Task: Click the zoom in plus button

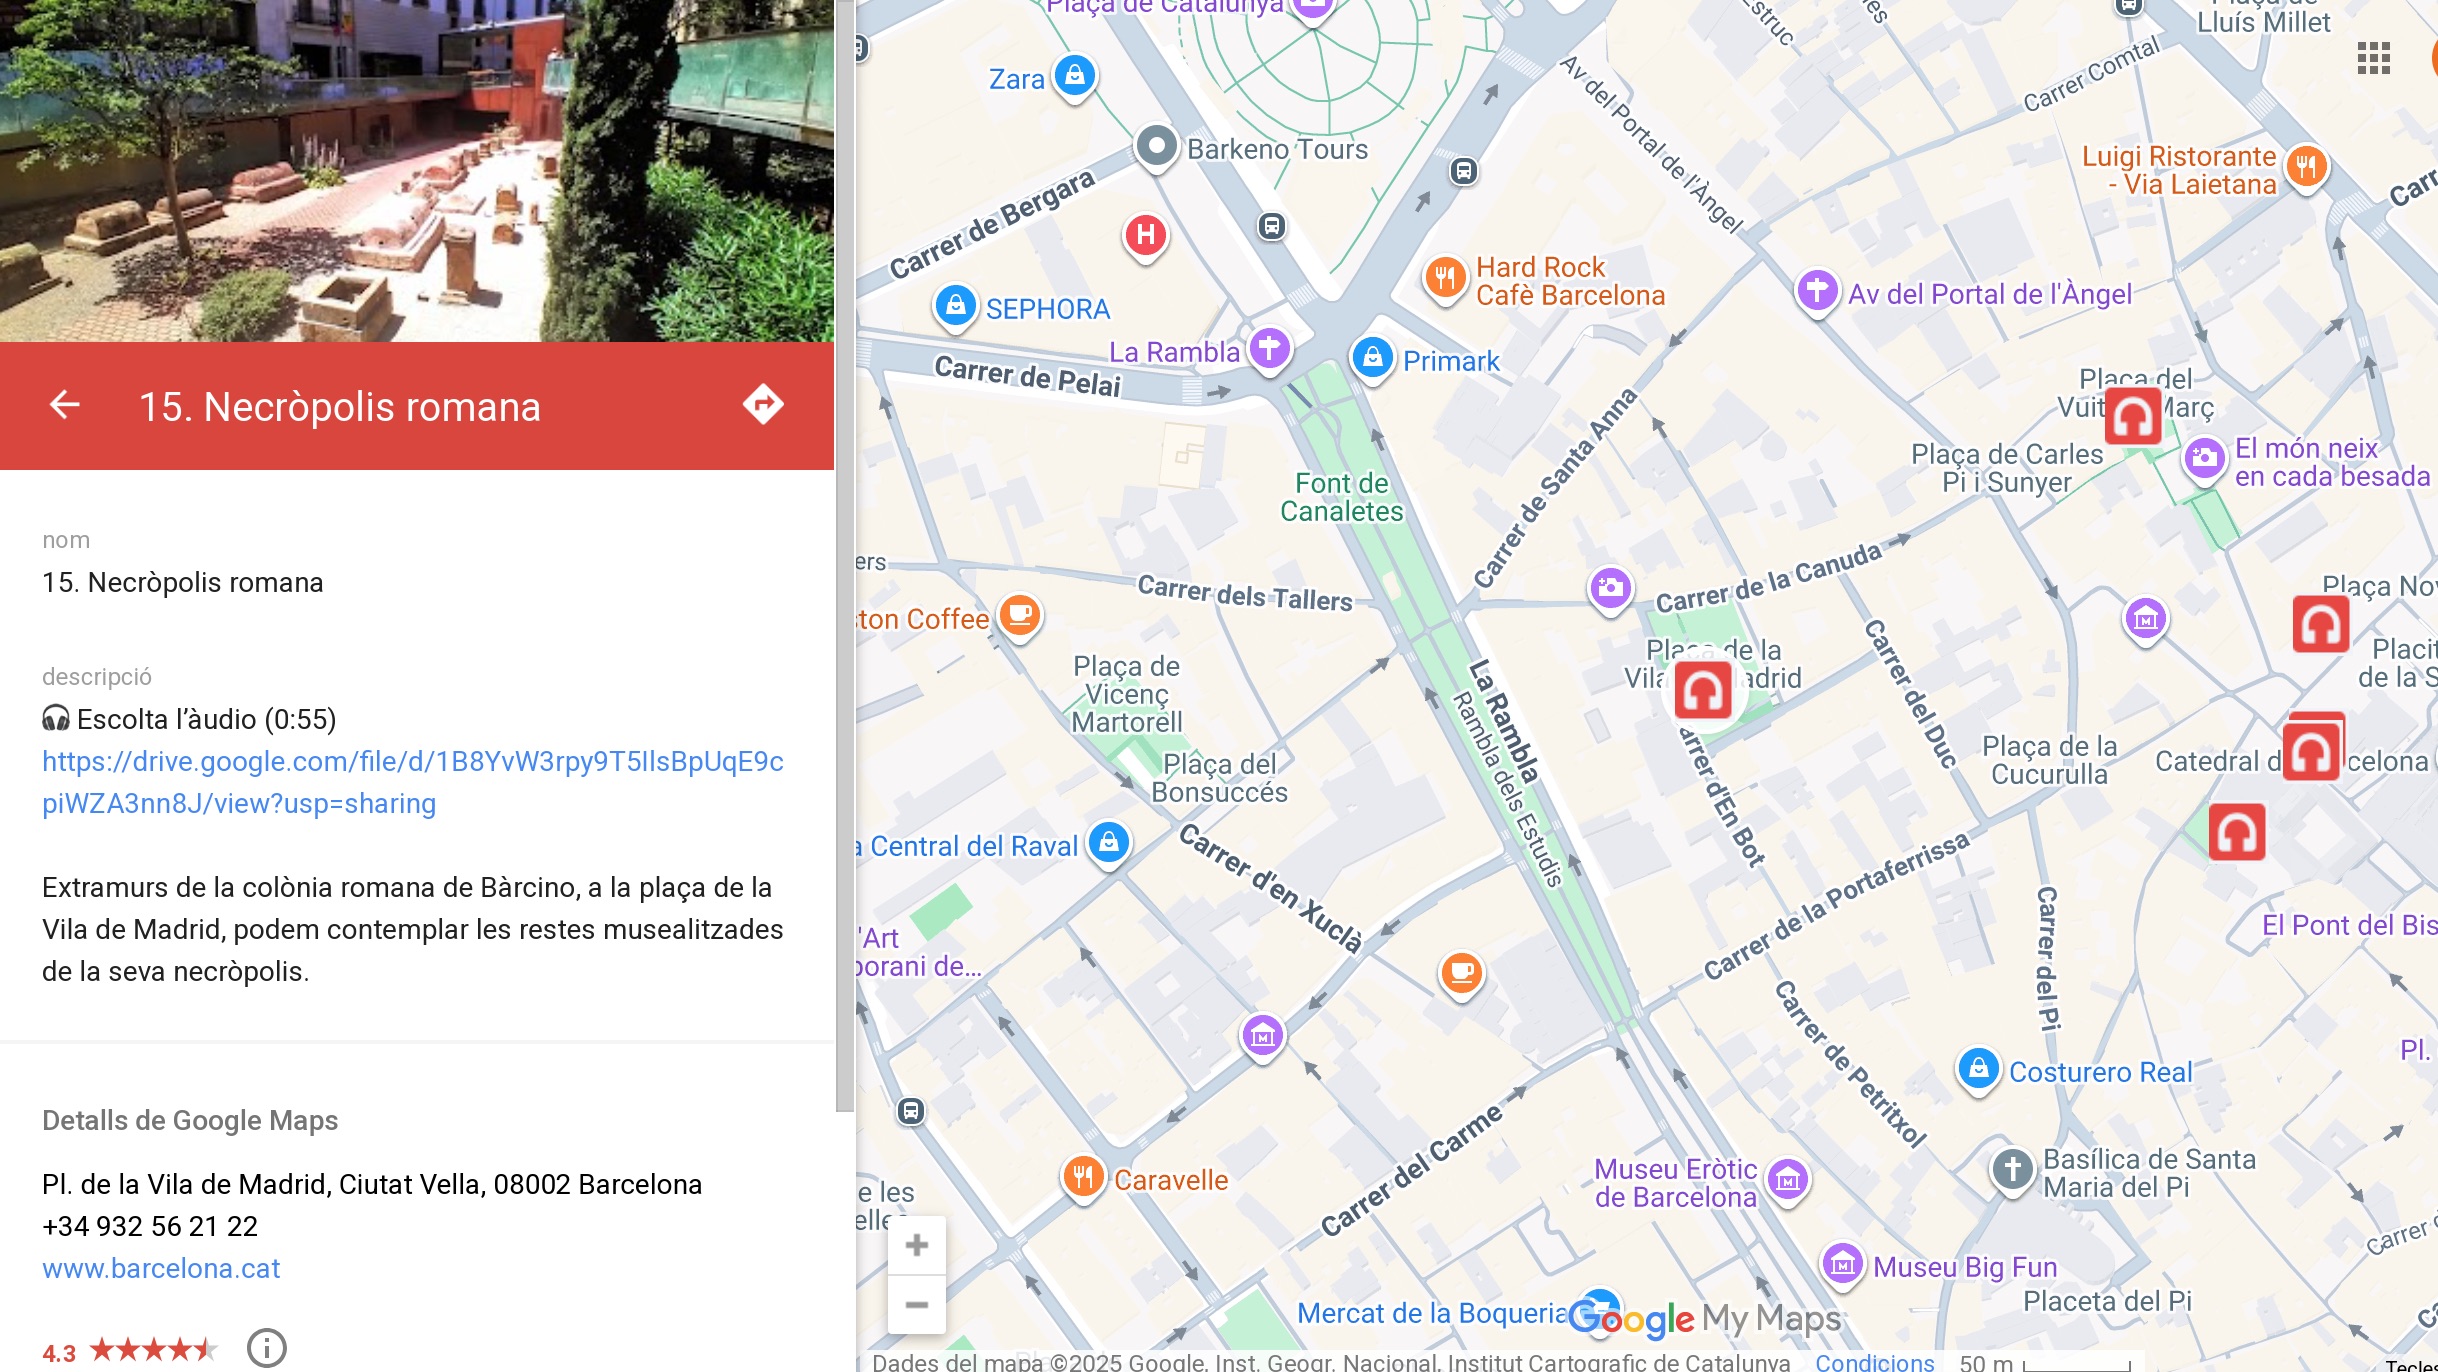Action: tap(916, 1245)
